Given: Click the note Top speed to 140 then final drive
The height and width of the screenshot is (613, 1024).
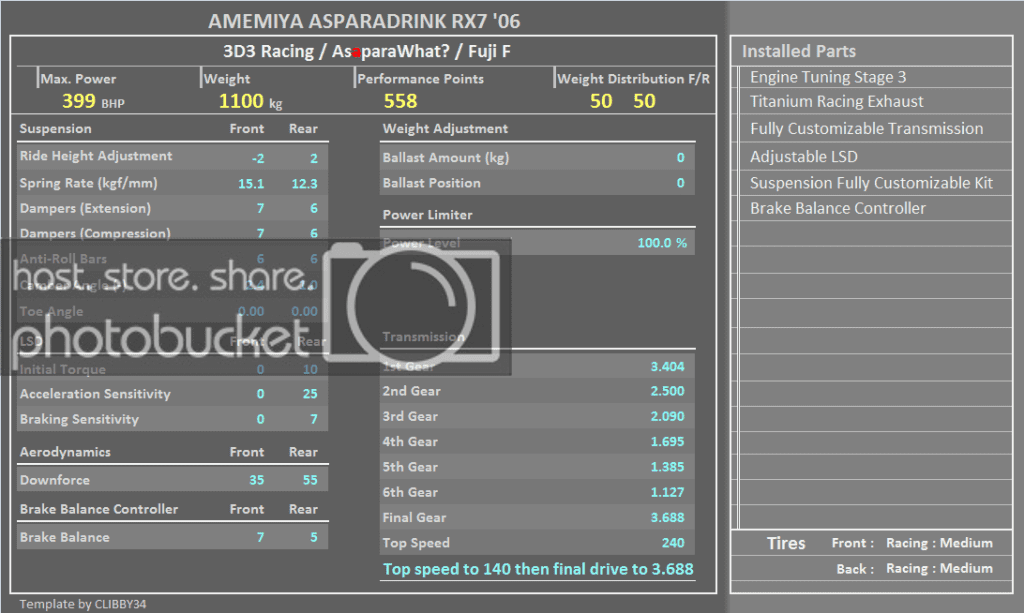Looking at the screenshot, I should [538, 569].
